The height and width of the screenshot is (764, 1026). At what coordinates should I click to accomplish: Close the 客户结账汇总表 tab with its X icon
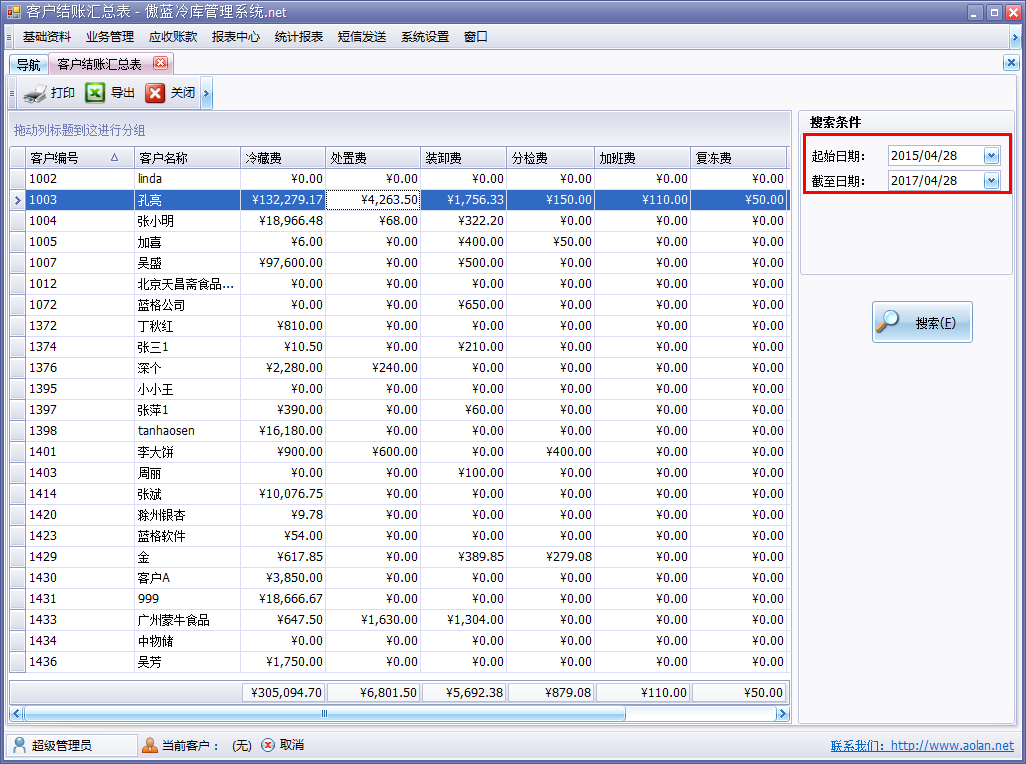click(160, 63)
